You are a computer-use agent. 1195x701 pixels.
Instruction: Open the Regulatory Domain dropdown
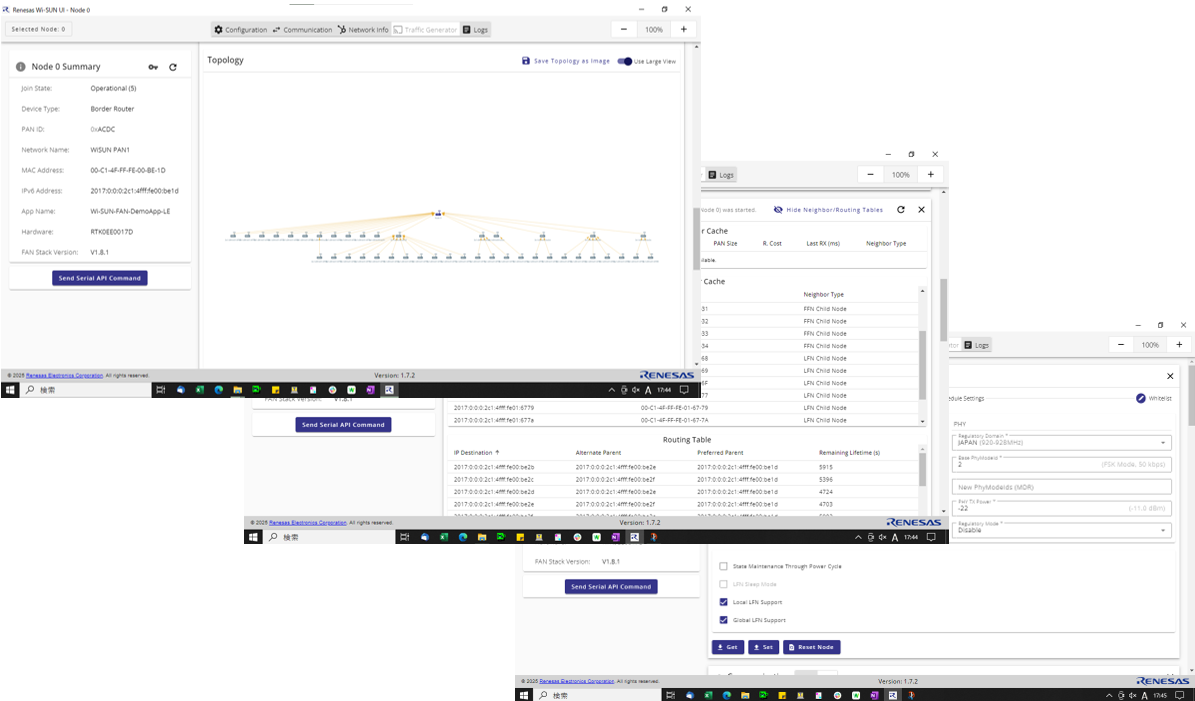point(1062,442)
